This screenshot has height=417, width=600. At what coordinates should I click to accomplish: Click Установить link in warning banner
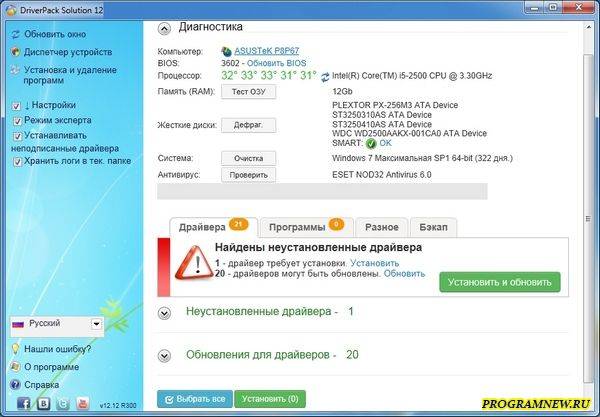pyautogui.click(x=375, y=263)
